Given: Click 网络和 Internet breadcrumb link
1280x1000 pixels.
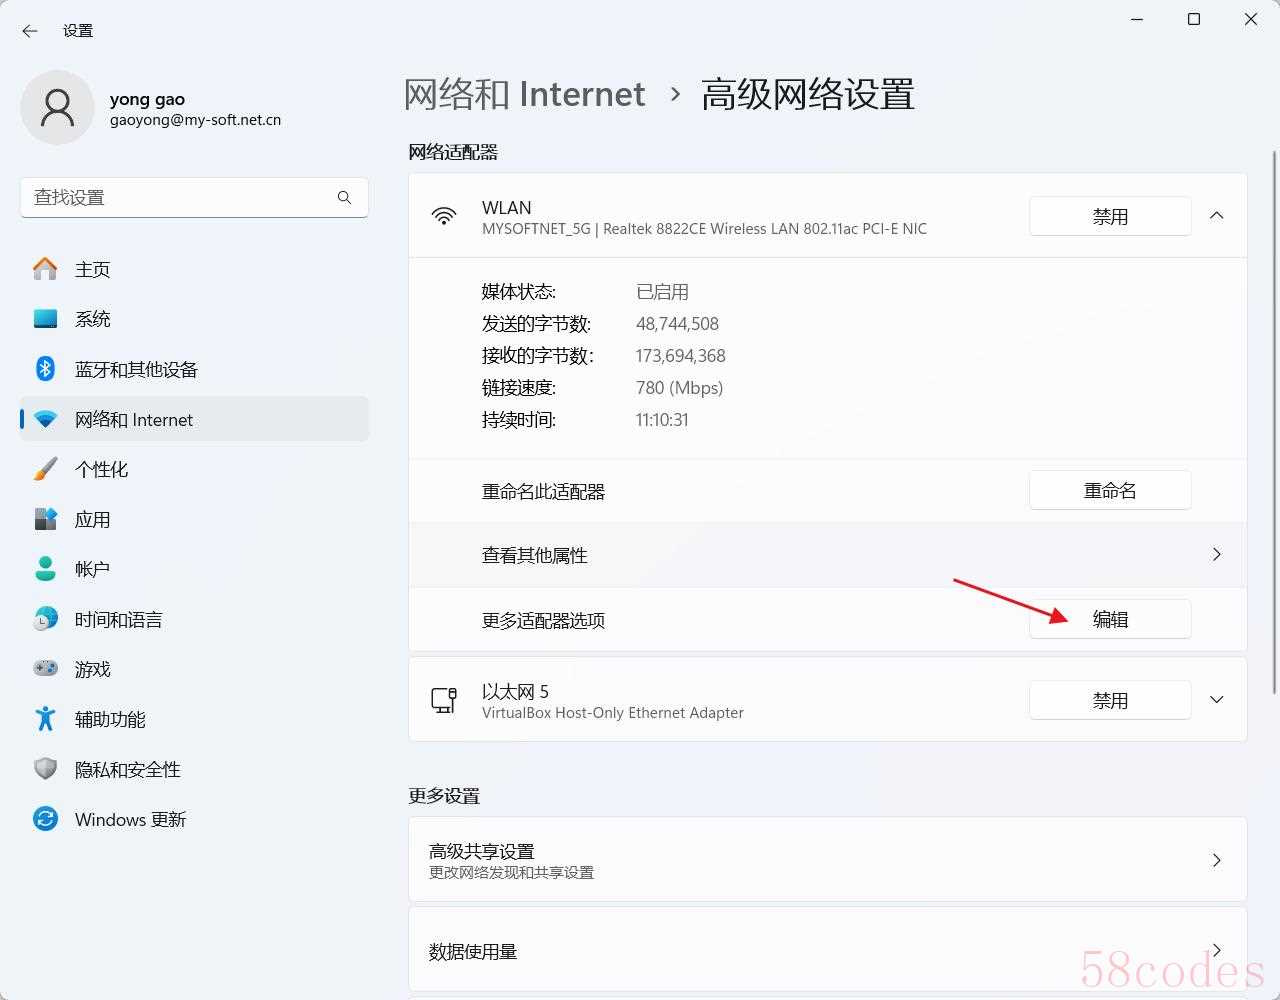Looking at the screenshot, I should 525,95.
